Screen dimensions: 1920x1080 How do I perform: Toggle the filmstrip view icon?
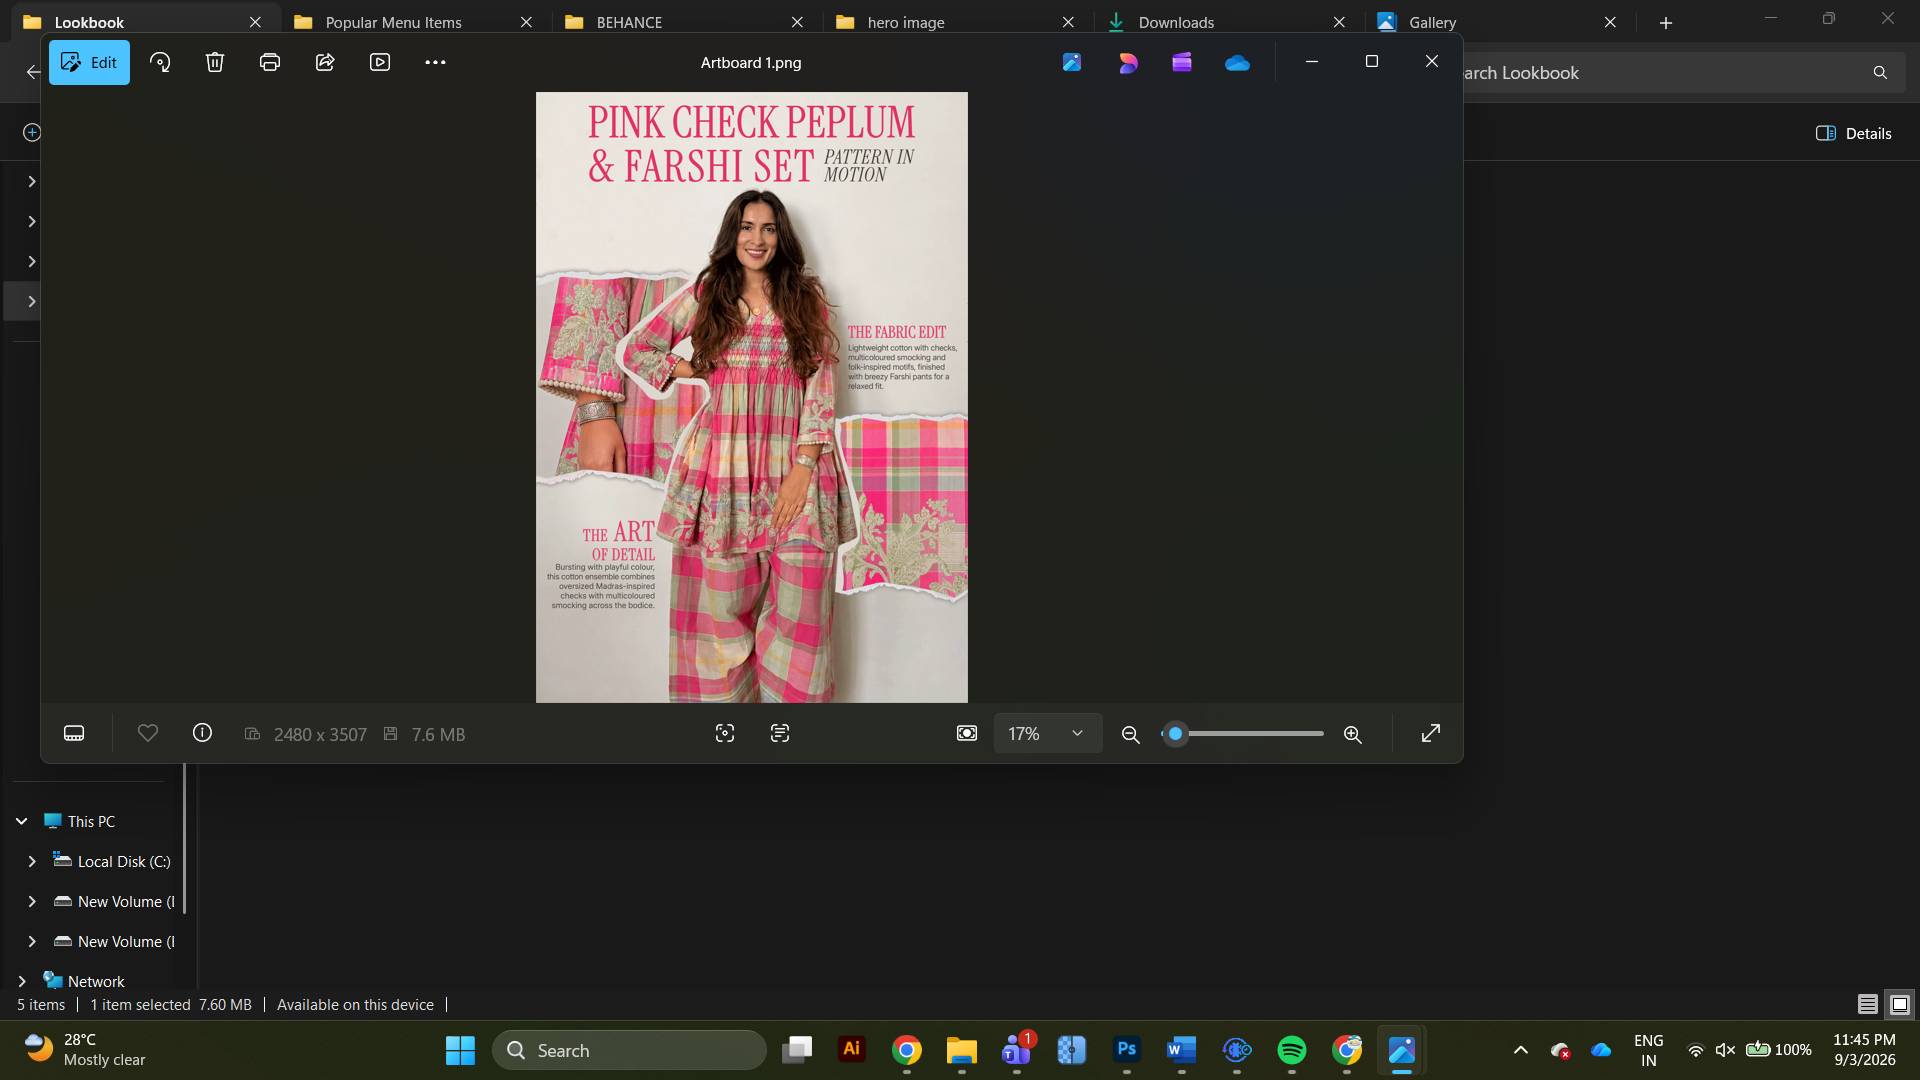coord(74,734)
